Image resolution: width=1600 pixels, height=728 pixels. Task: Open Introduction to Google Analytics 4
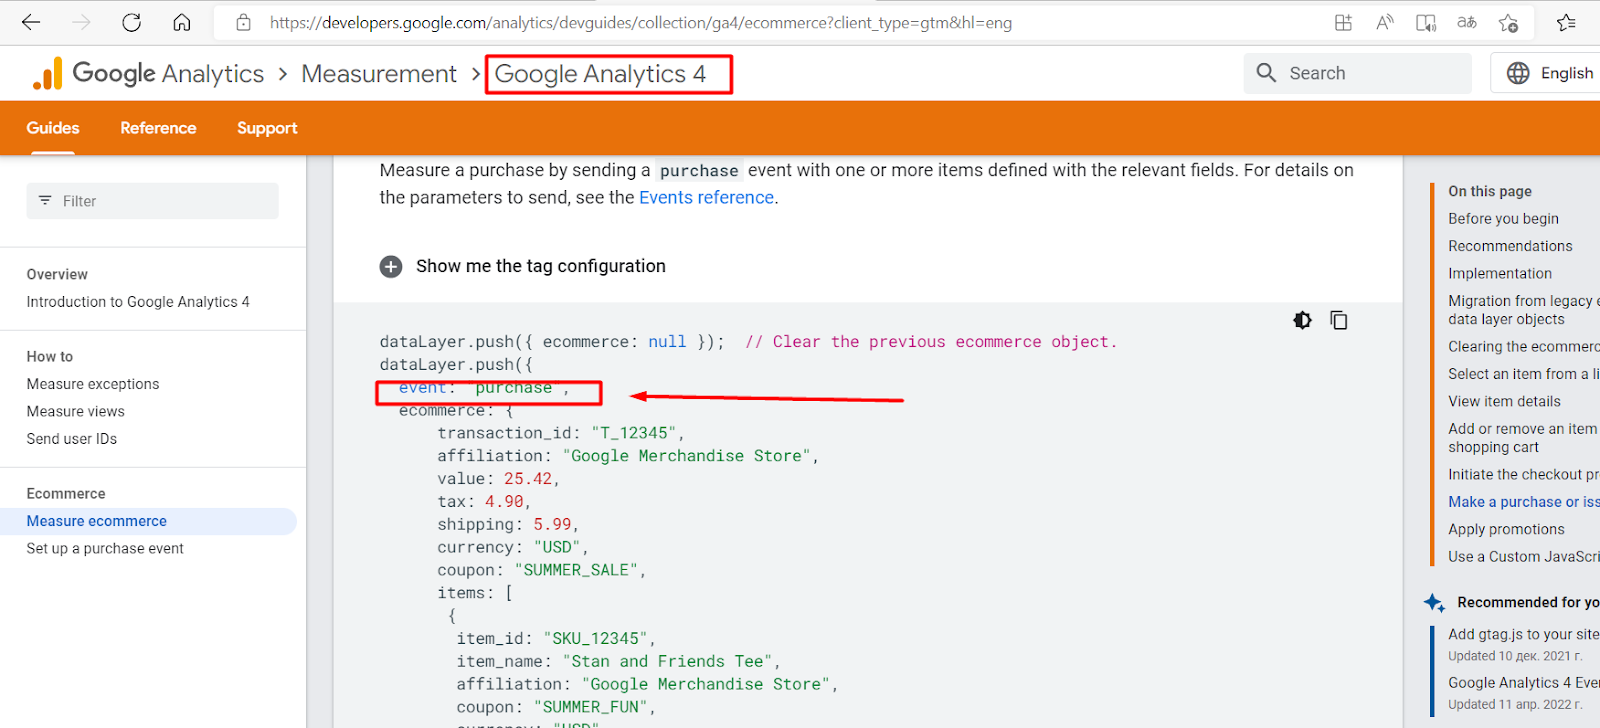point(138,302)
